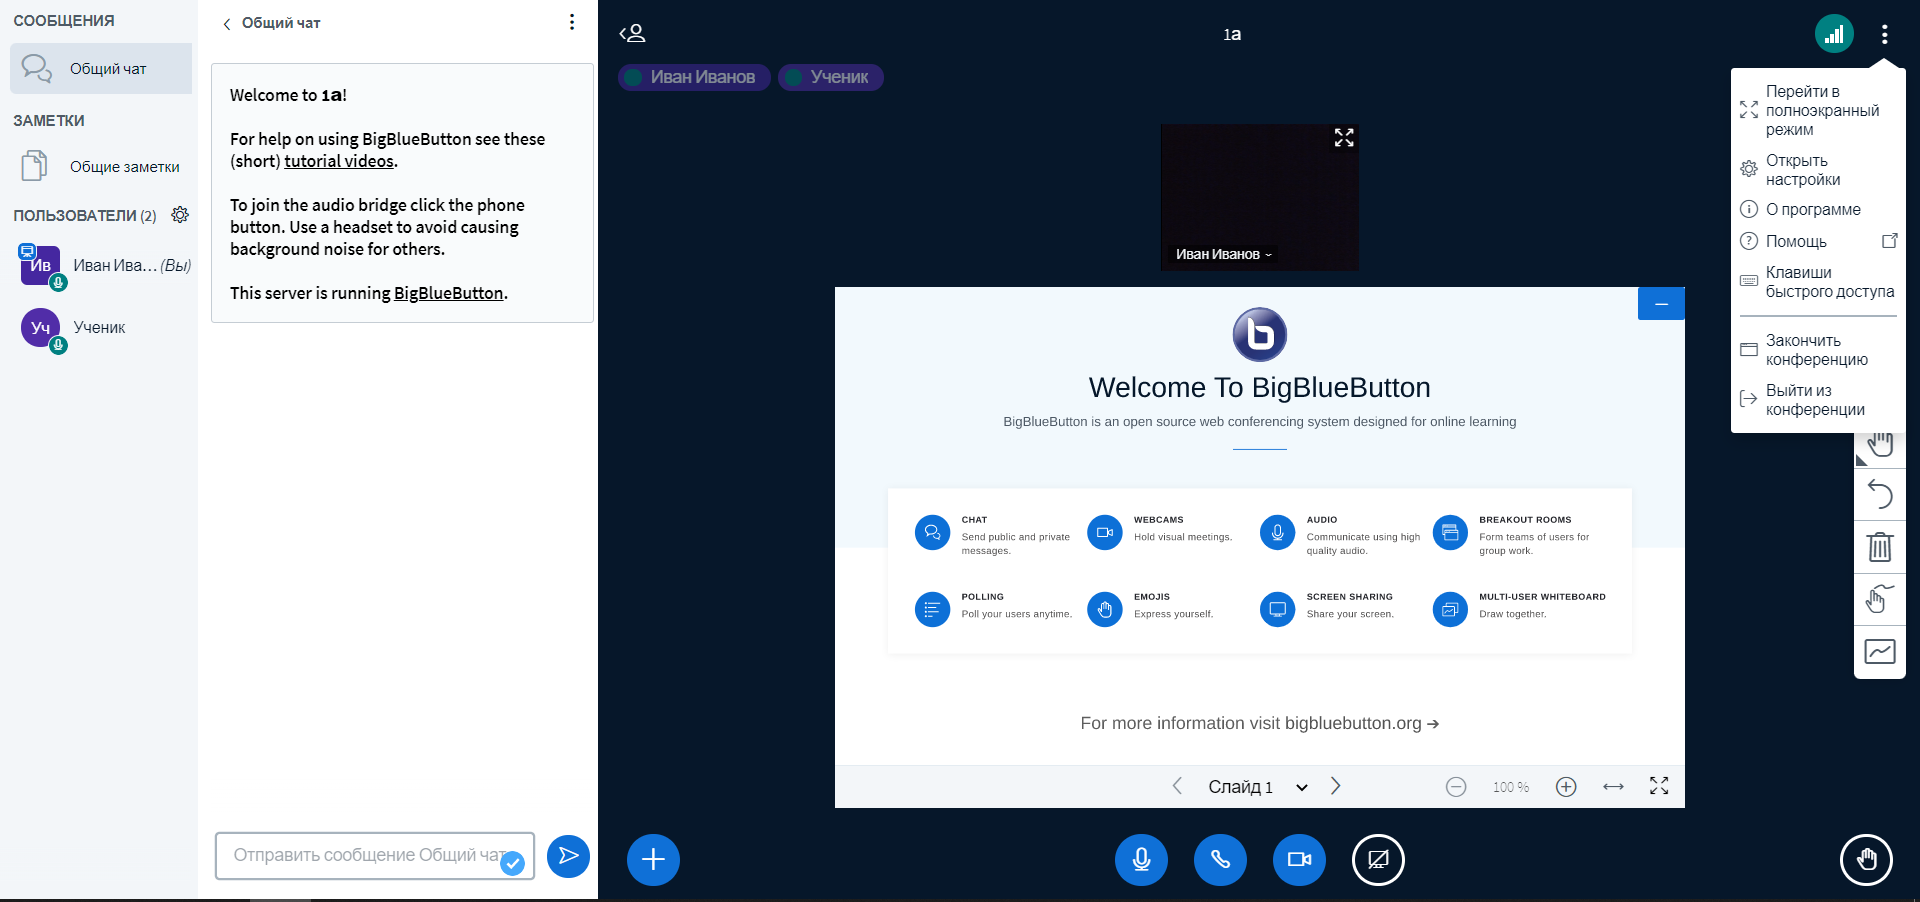Open Общие заметки shared notes
Viewport: 1920px width, 902px height.
coord(124,167)
